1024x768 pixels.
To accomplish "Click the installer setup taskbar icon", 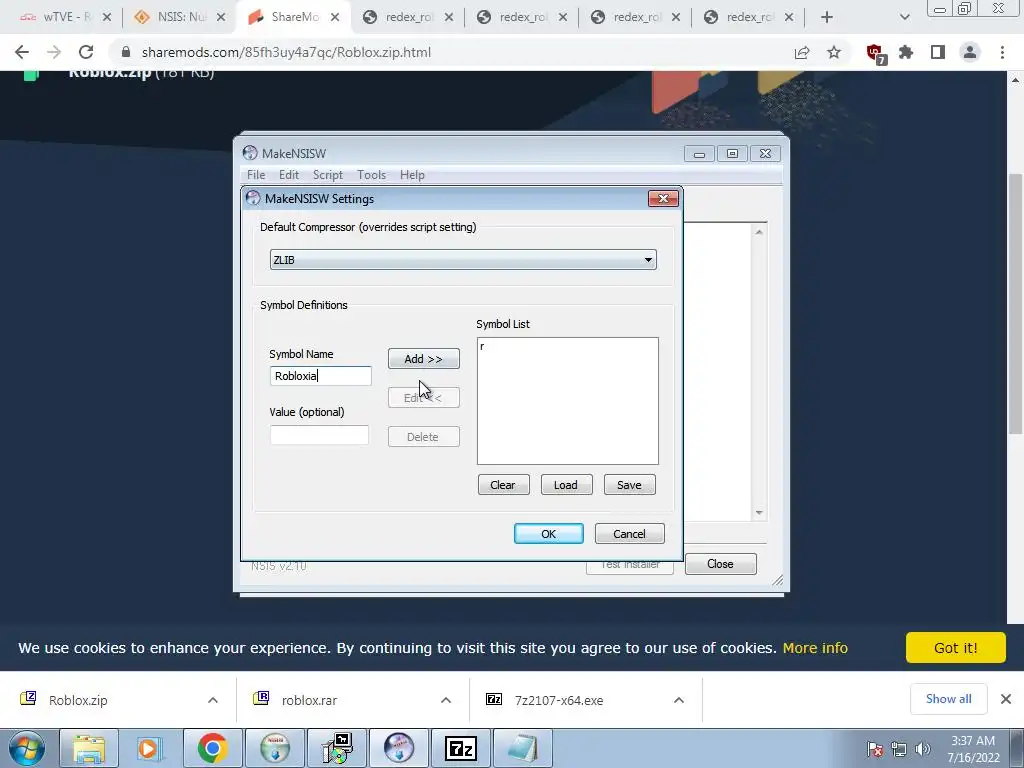I will [337, 748].
